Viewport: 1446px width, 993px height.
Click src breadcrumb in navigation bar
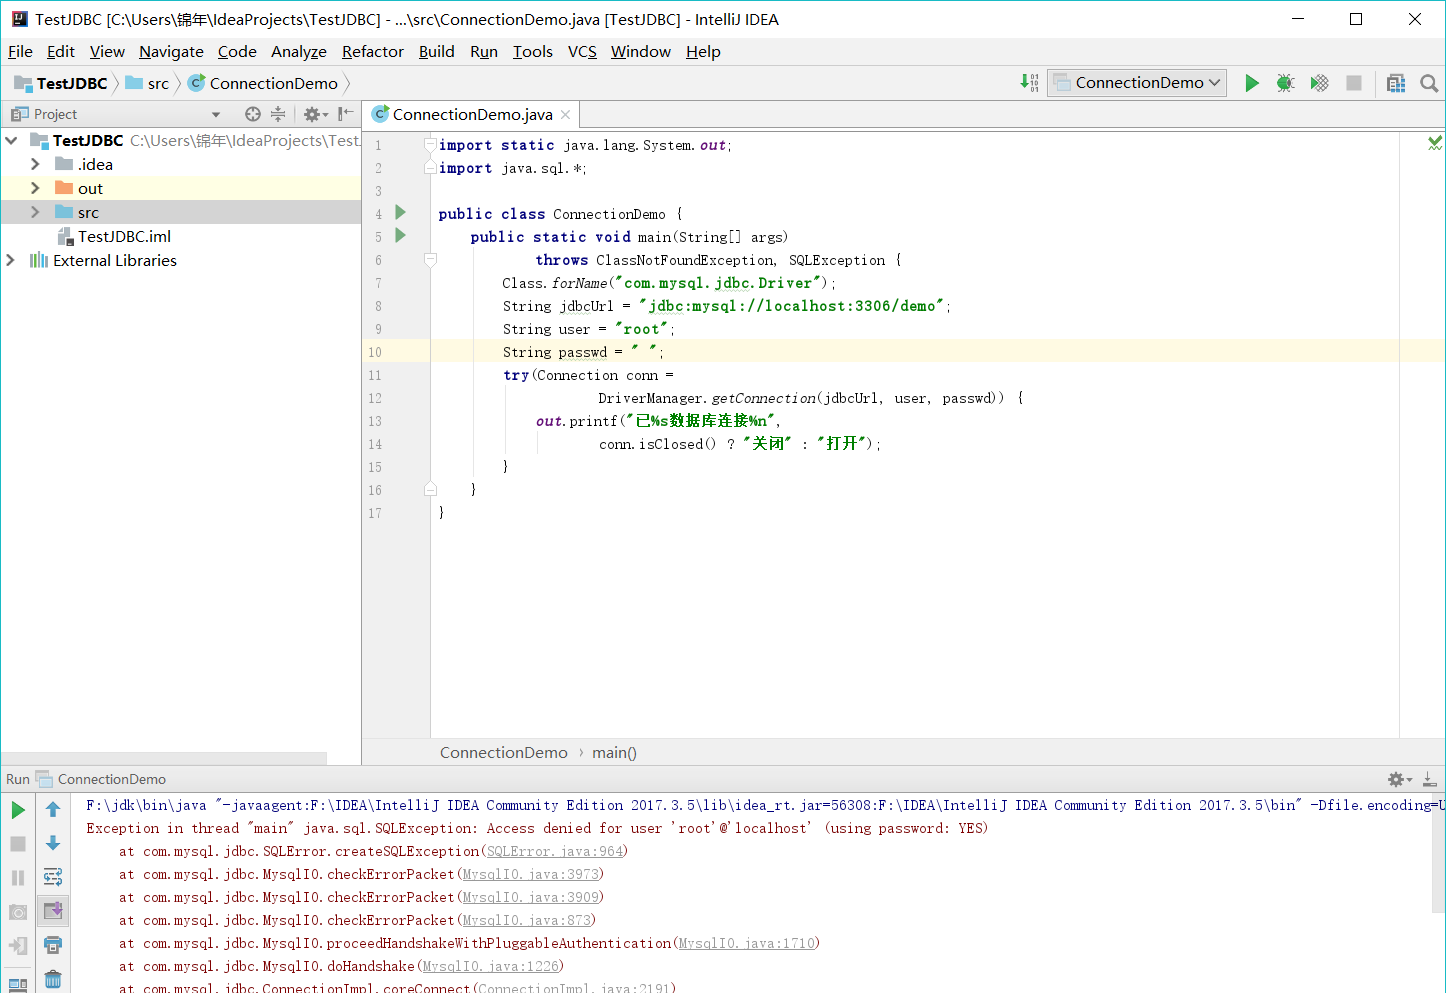[x=148, y=83]
